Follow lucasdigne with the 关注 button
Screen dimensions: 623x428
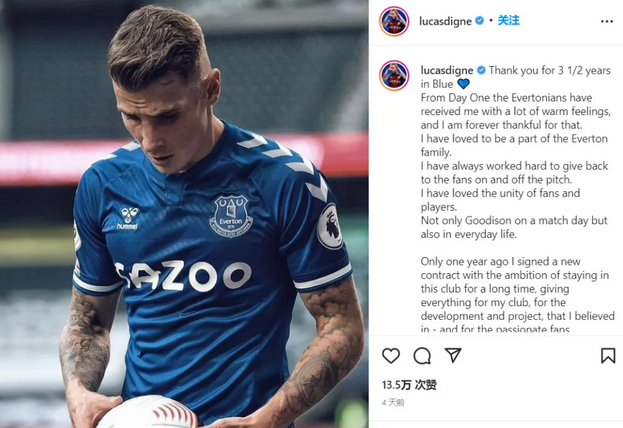(x=509, y=21)
